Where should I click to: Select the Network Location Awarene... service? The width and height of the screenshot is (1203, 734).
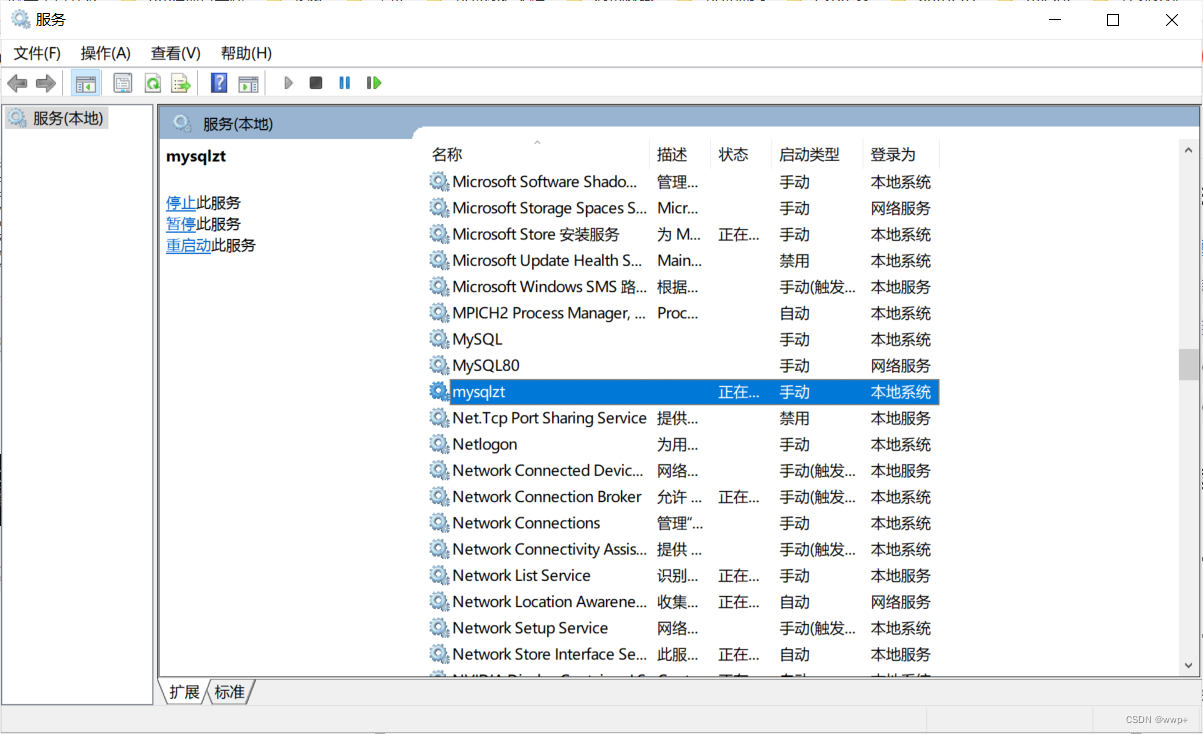(x=683, y=601)
